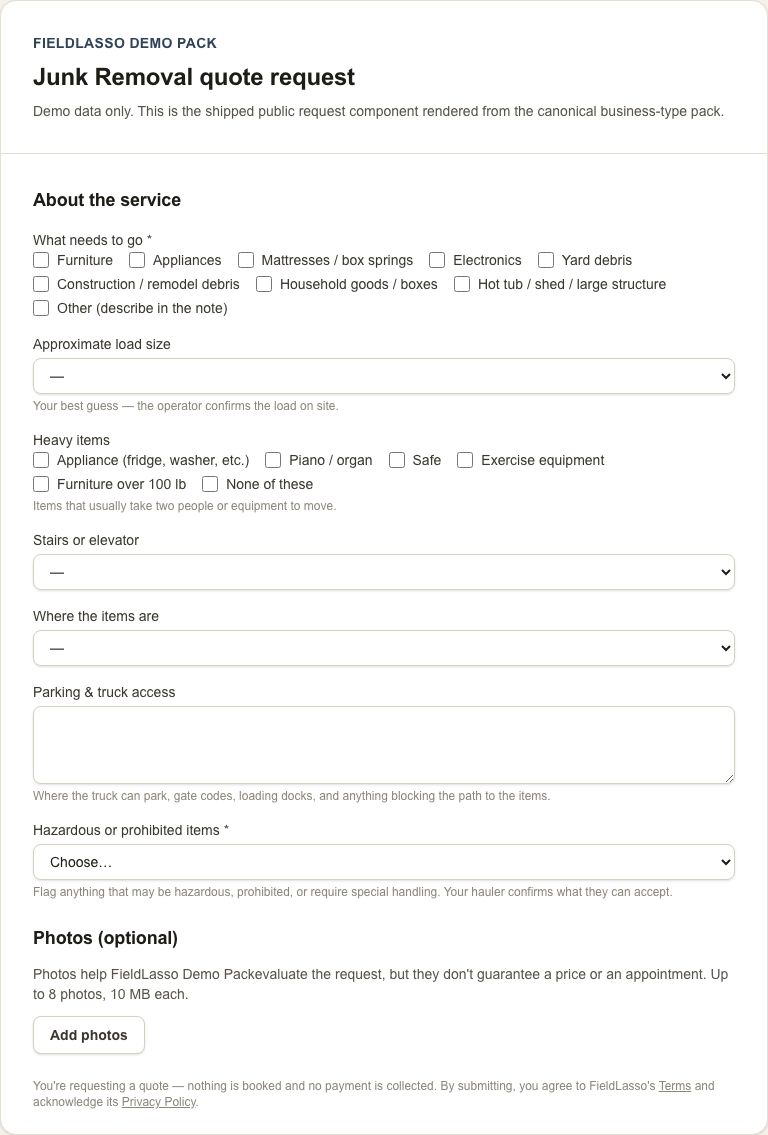Tick Construction / remodel debris

41,284
